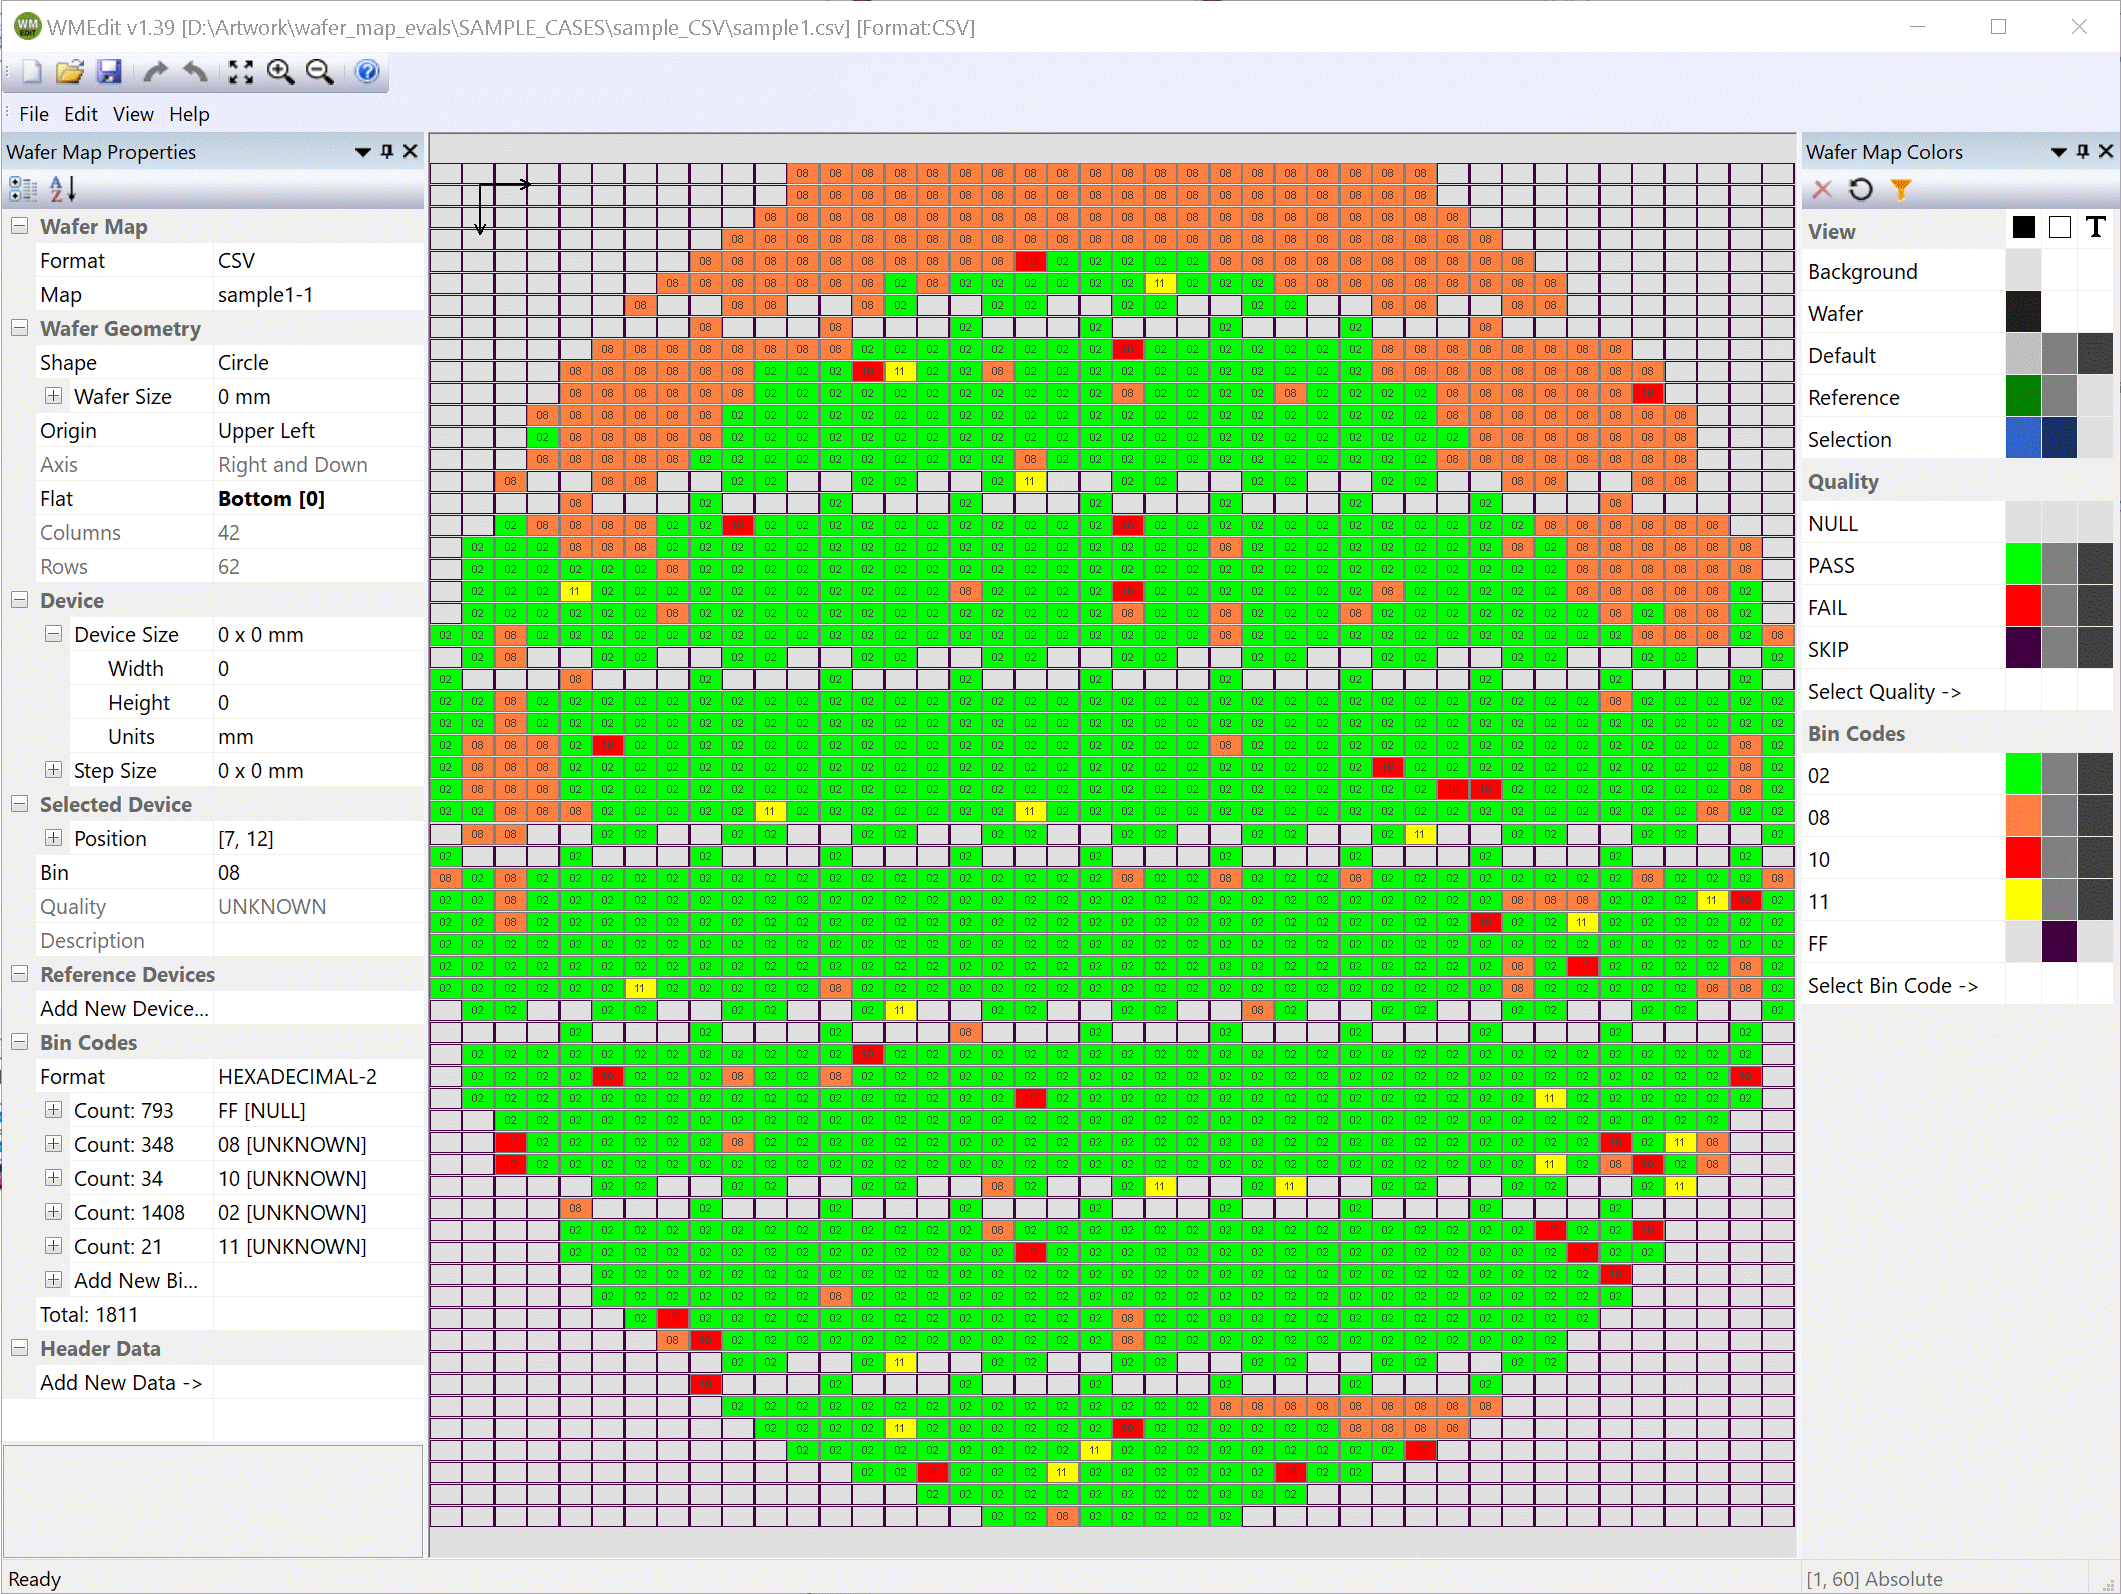Expand the Count 793 FF NULL bin
The image size is (2121, 1594).
pyautogui.click(x=54, y=1110)
